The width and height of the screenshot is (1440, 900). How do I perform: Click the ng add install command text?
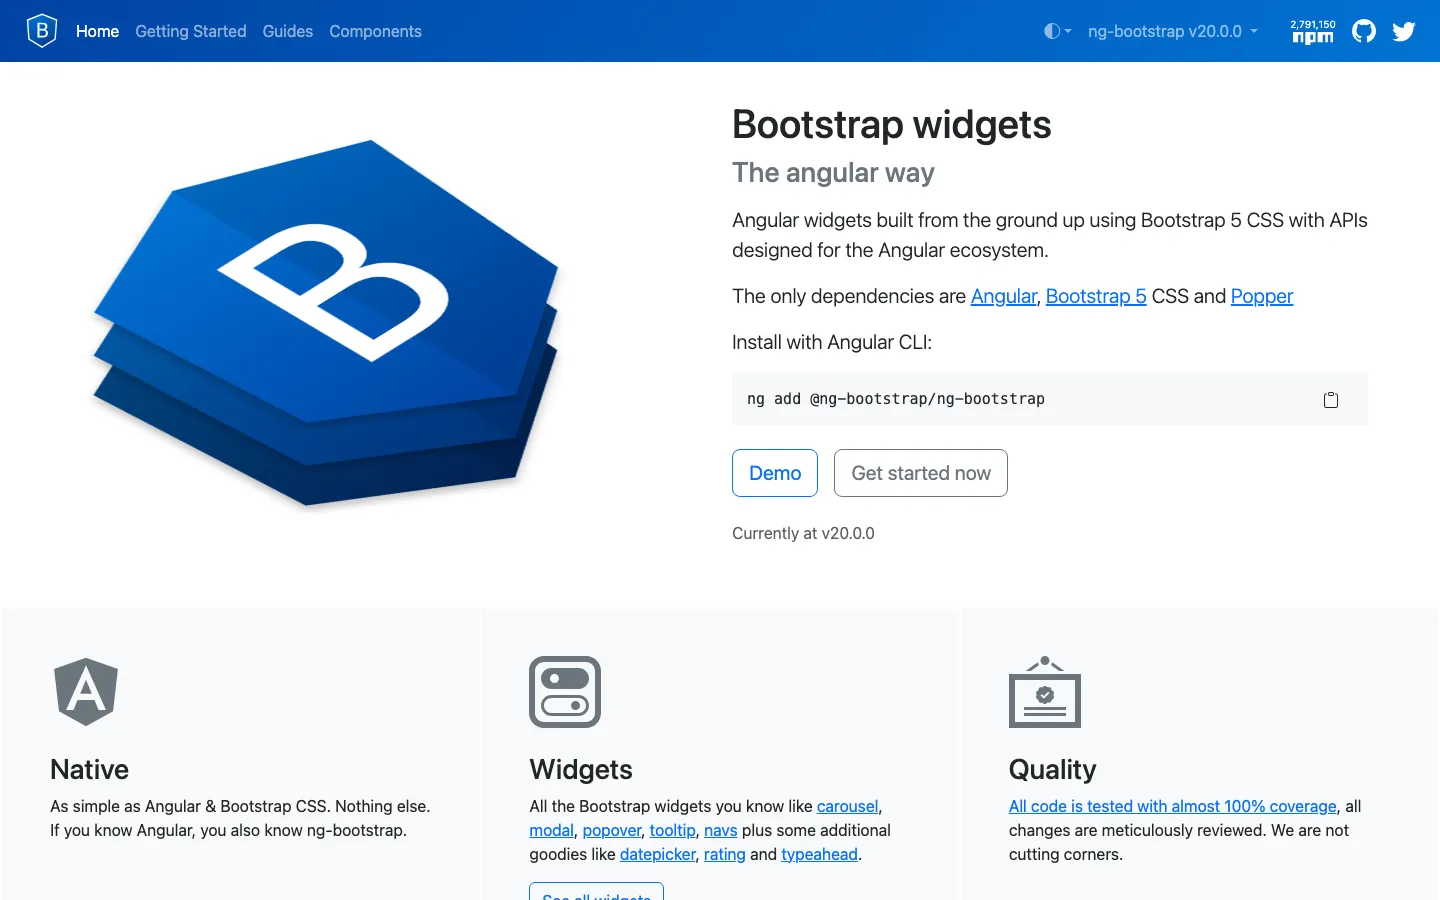pyautogui.click(x=896, y=399)
